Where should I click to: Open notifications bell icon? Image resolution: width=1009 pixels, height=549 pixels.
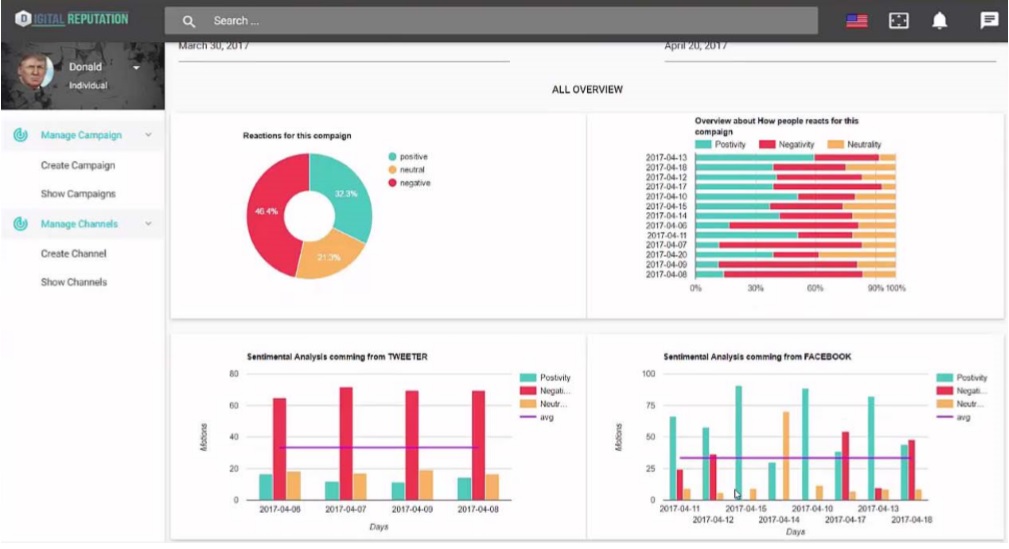[x=940, y=21]
